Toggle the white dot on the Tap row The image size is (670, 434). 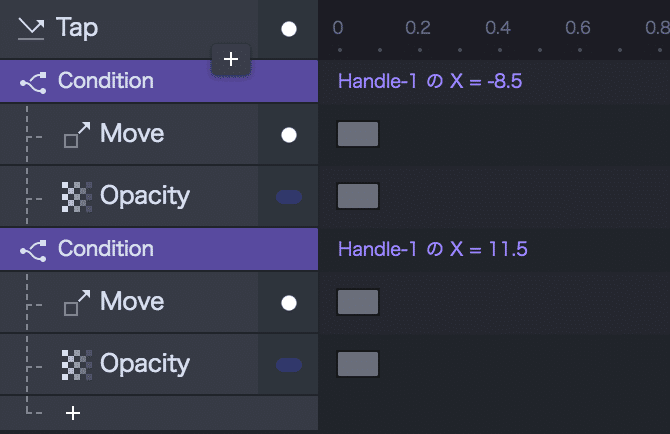(x=289, y=29)
